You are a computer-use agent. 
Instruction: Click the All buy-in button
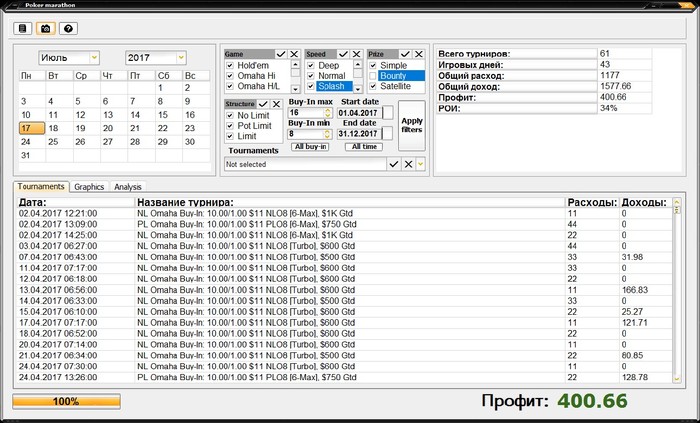(x=310, y=147)
